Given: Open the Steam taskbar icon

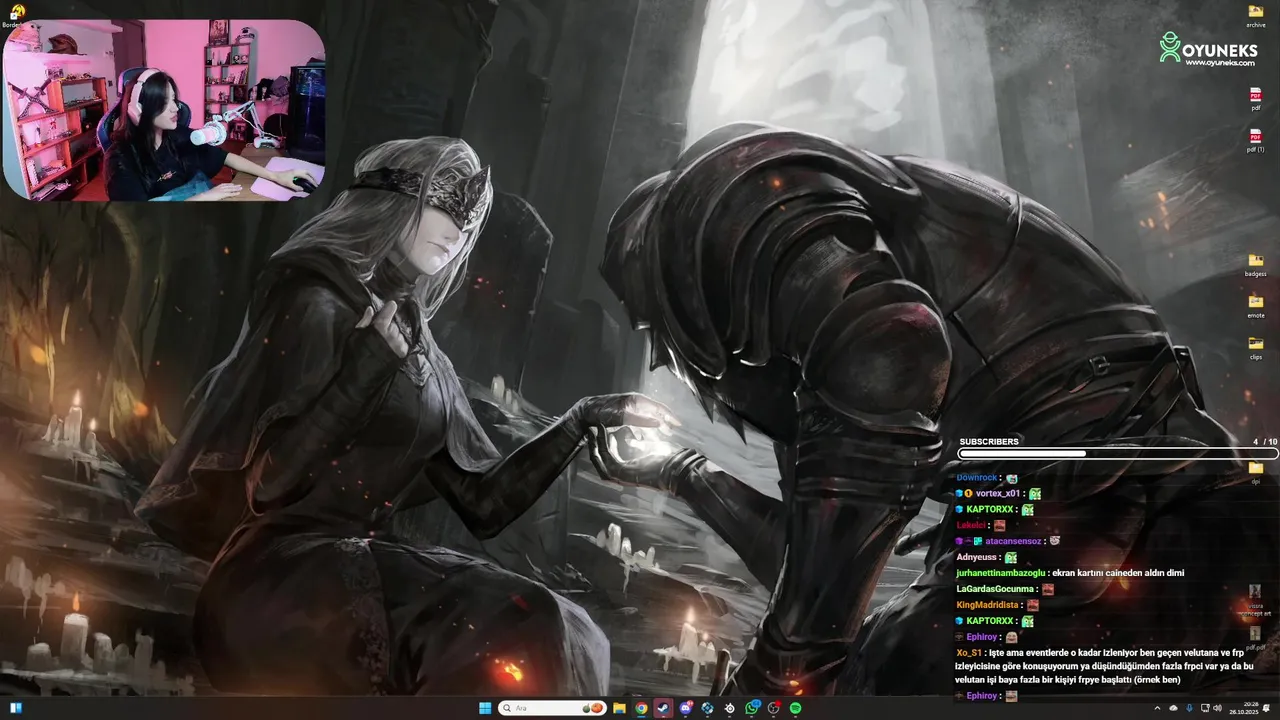Looking at the screenshot, I should pyautogui.click(x=663, y=708).
